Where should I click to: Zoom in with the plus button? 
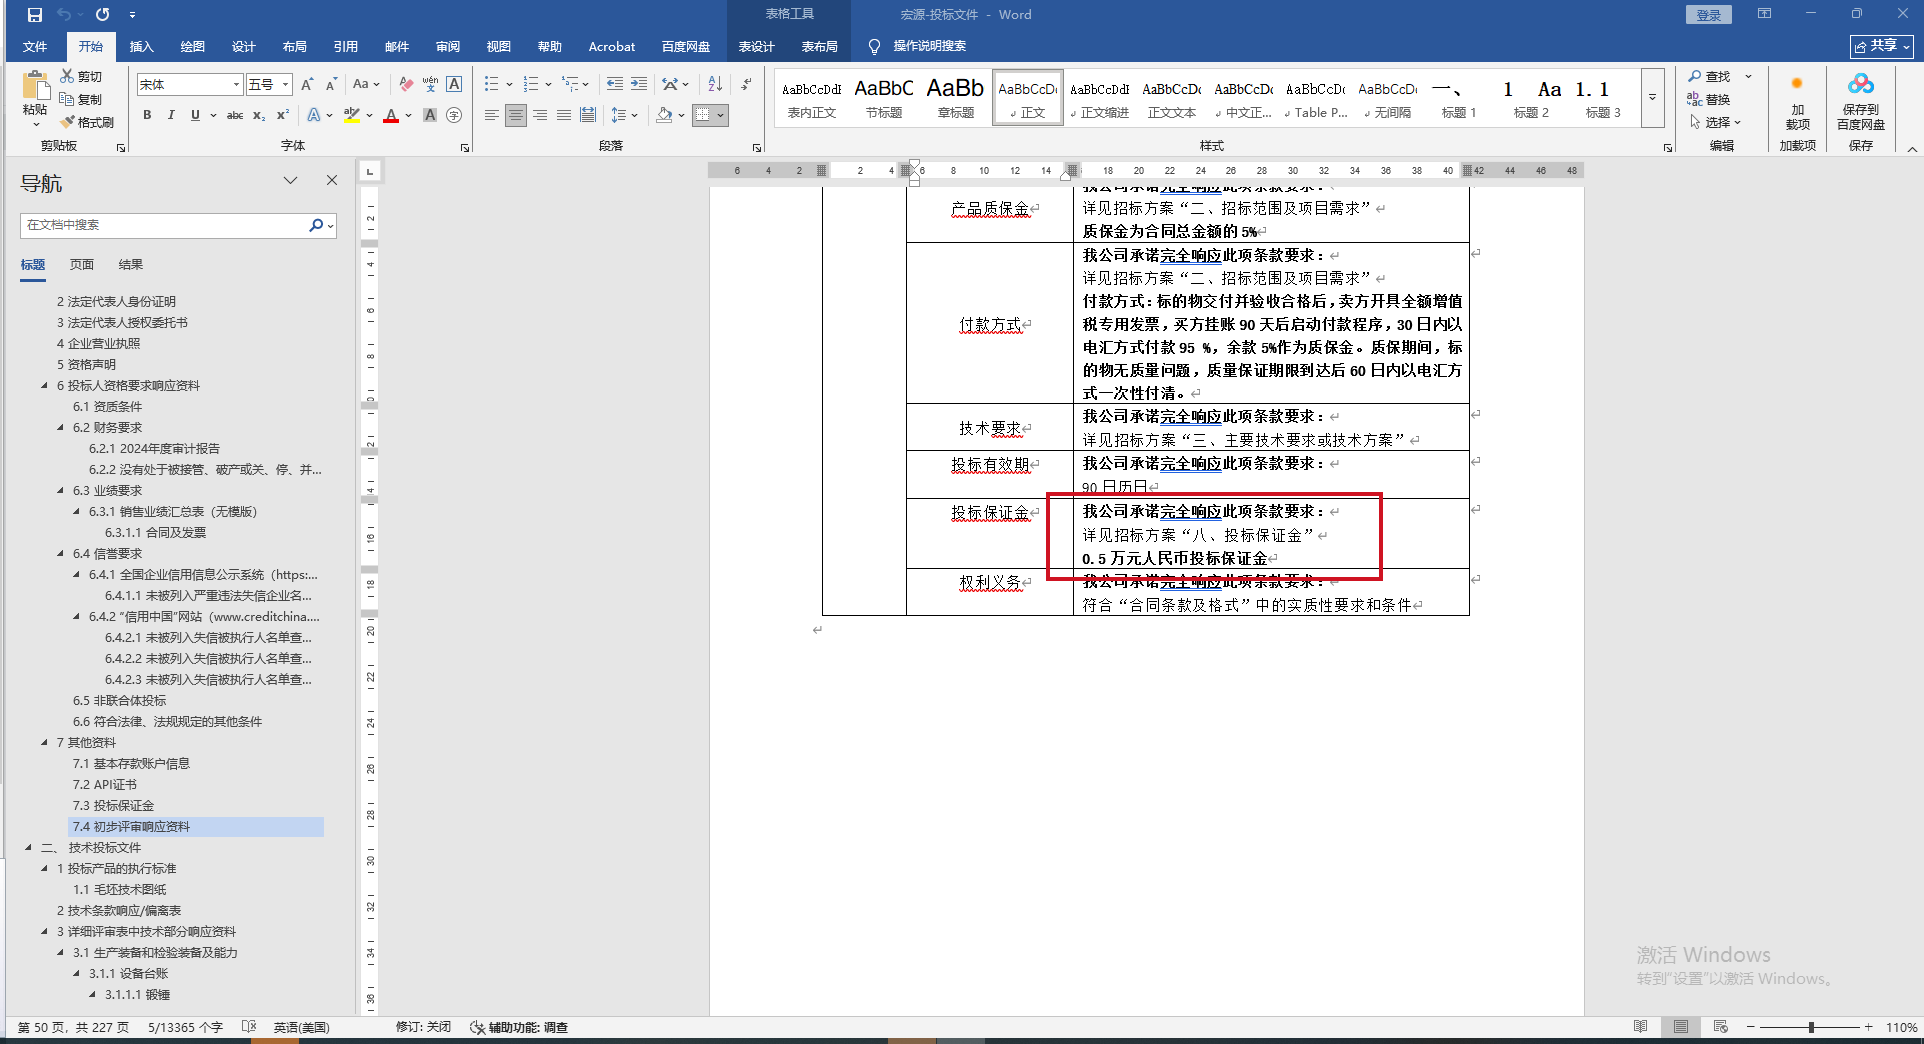coord(1868,1027)
